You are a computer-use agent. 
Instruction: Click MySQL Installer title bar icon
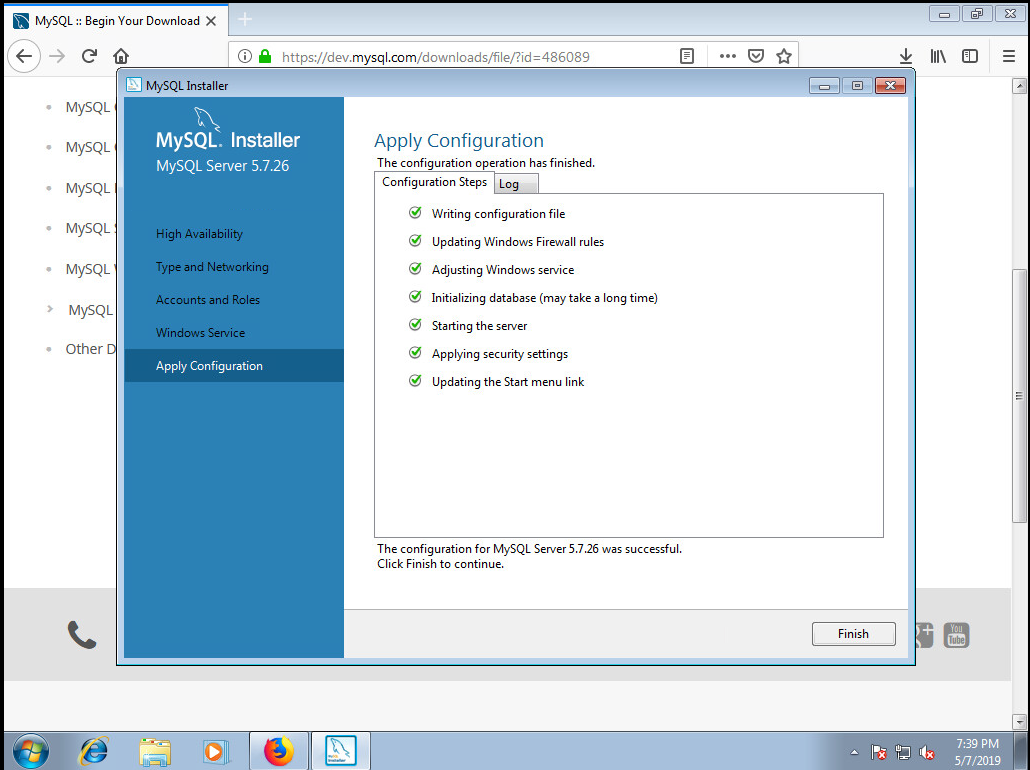[134, 85]
